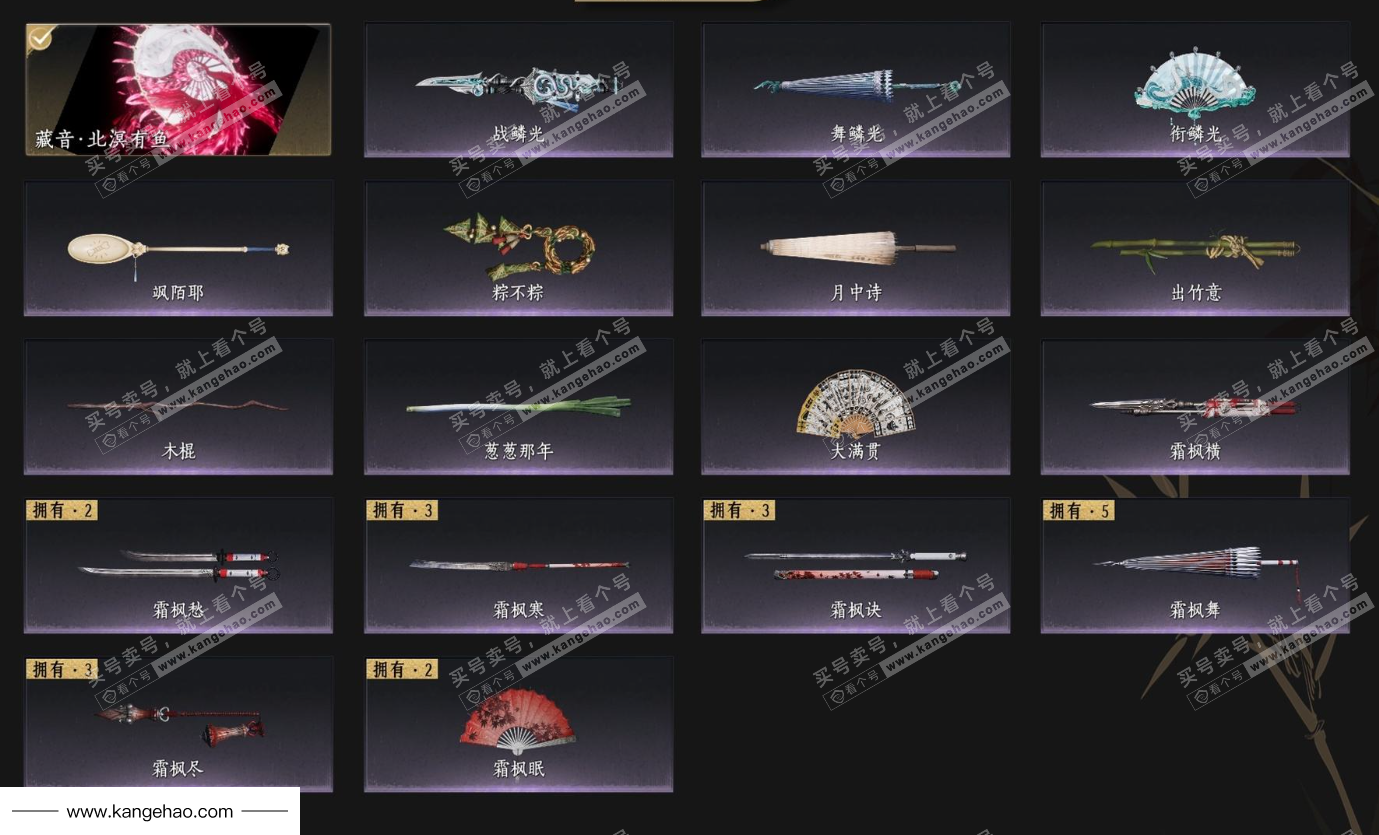Select the 葱葱那年 green onion weapon
Image resolution: width=1379 pixels, height=835 pixels.
pyautogui.click(x=518, y=407)
